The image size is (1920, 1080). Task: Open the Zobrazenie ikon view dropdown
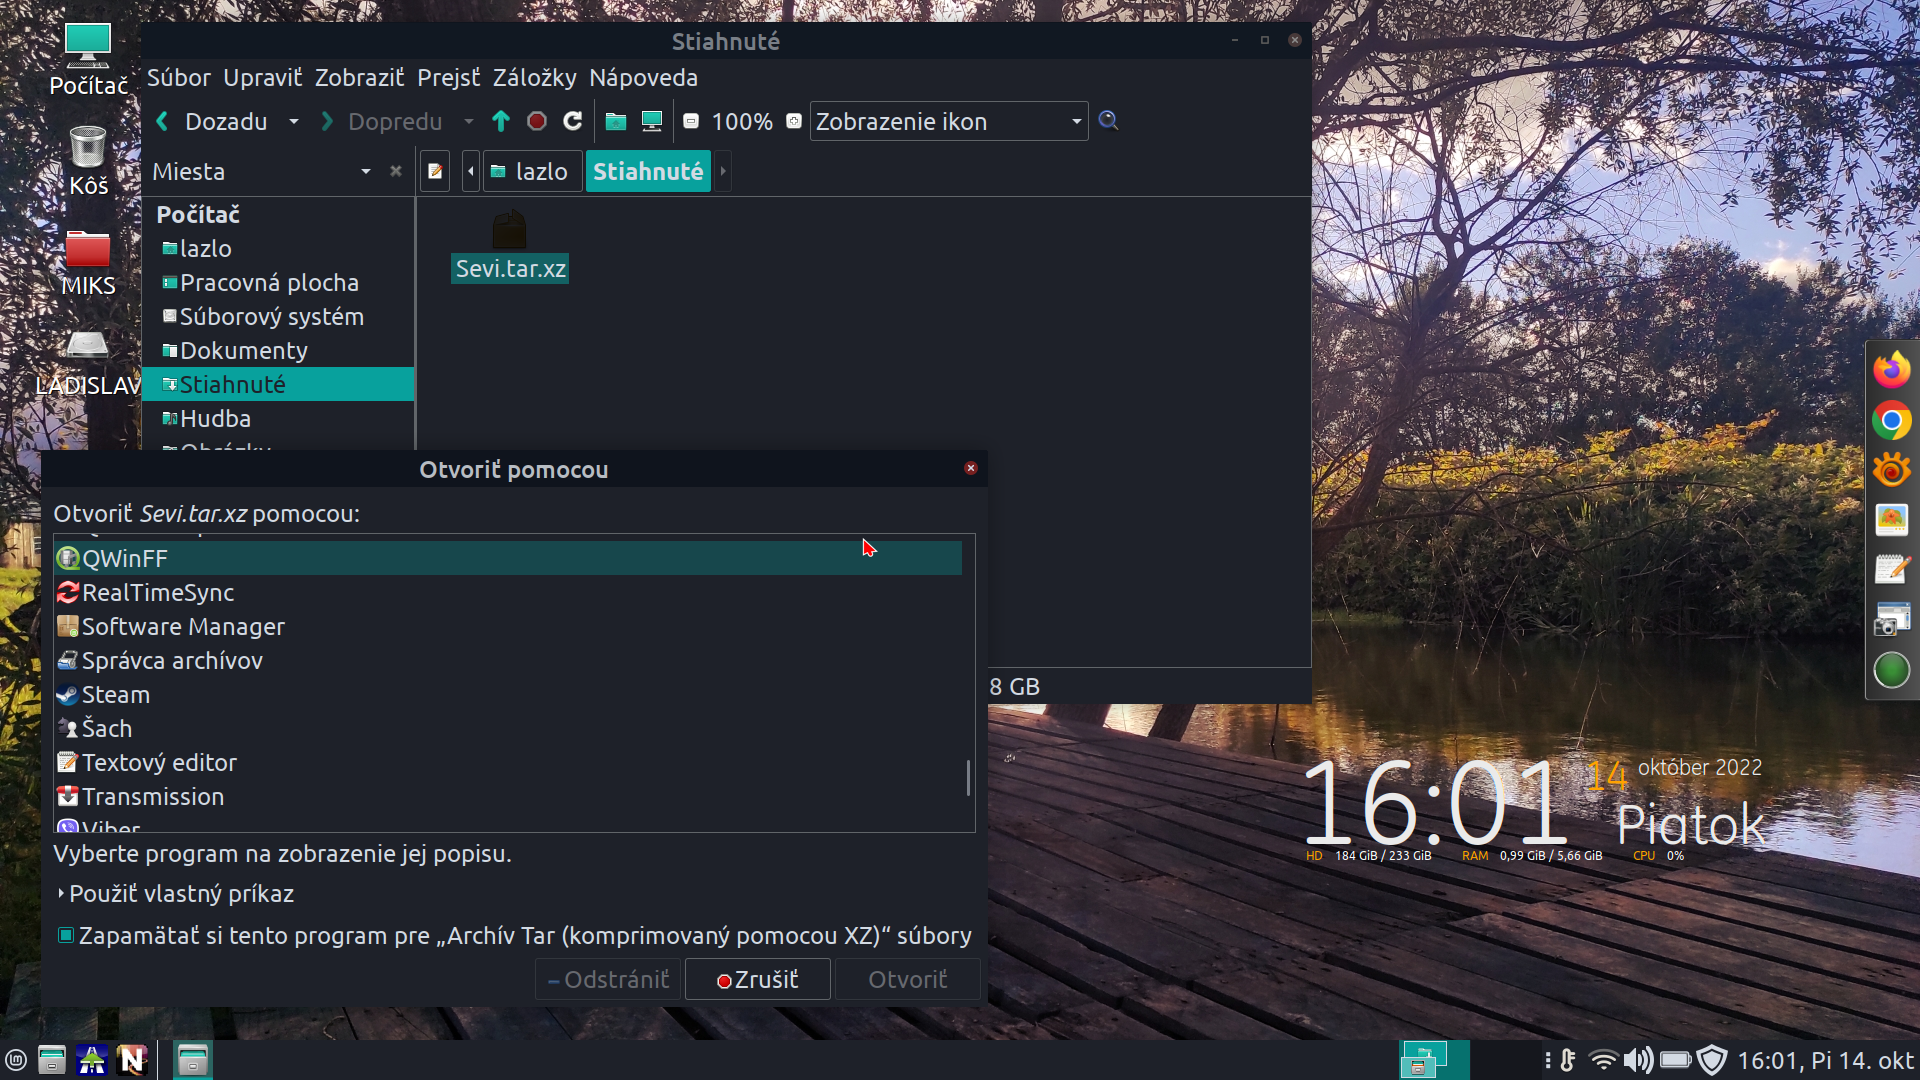click(948, 121)
